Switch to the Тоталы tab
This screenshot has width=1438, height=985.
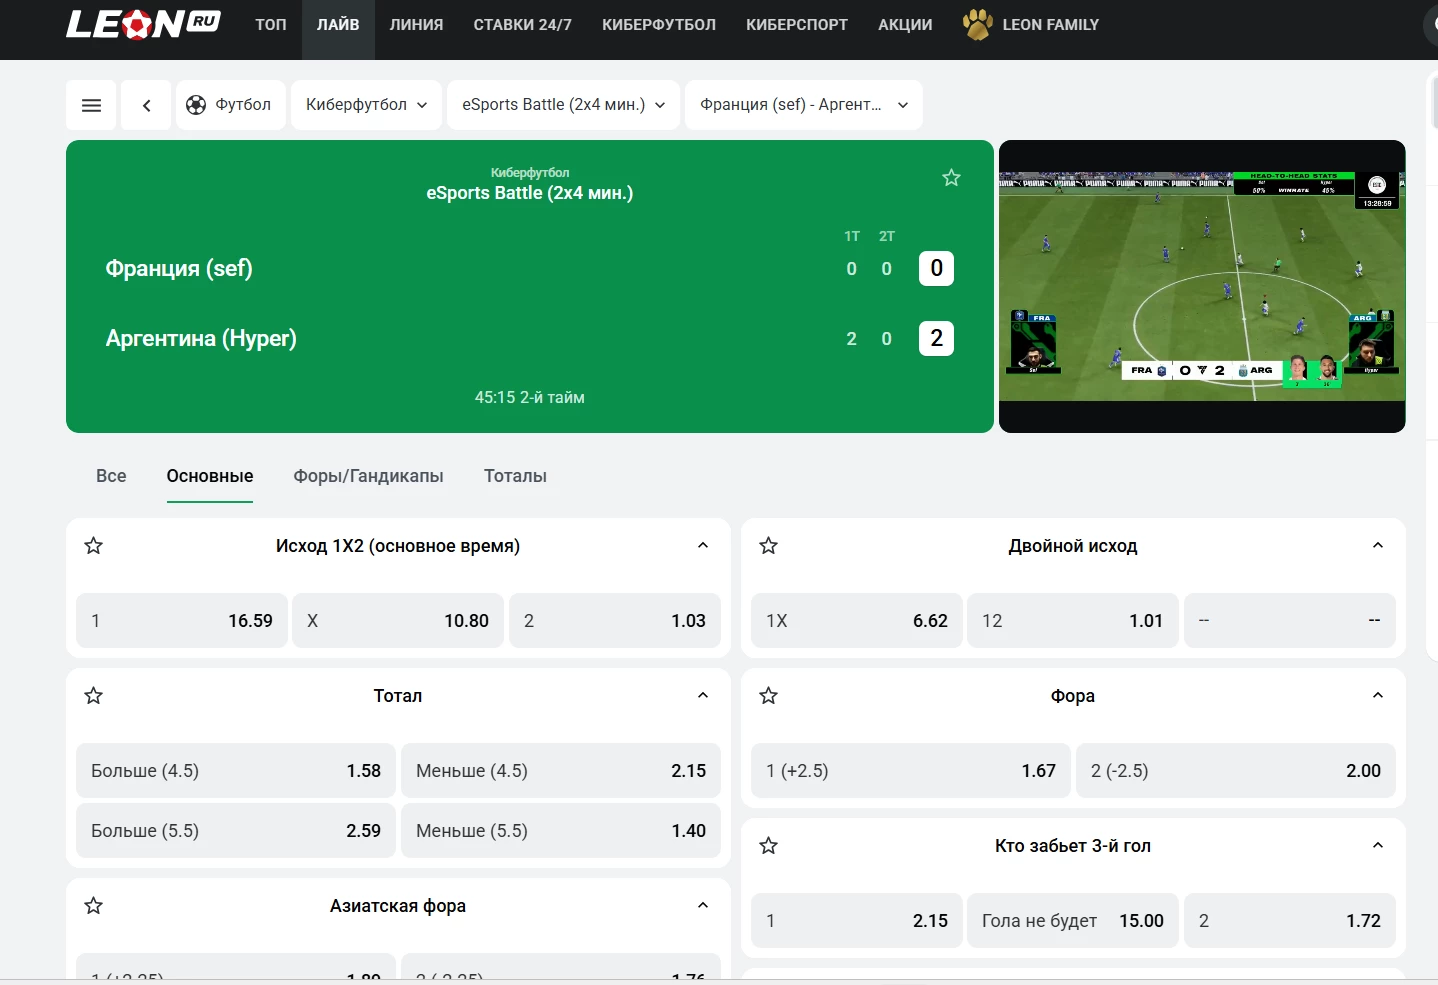tap(515, 476)
